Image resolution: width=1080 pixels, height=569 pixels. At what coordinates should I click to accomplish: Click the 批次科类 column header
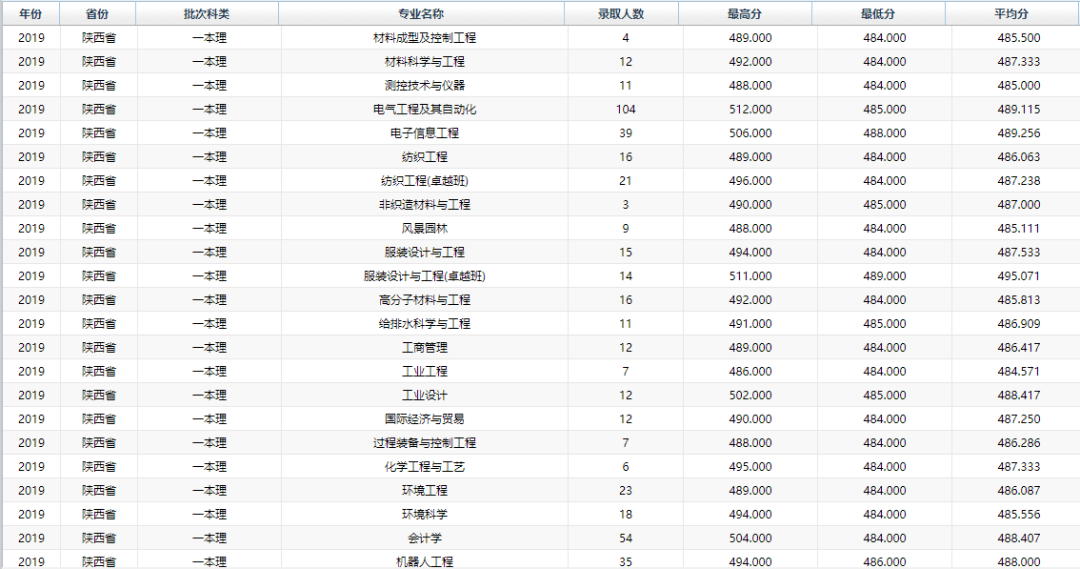coord(207,14)
